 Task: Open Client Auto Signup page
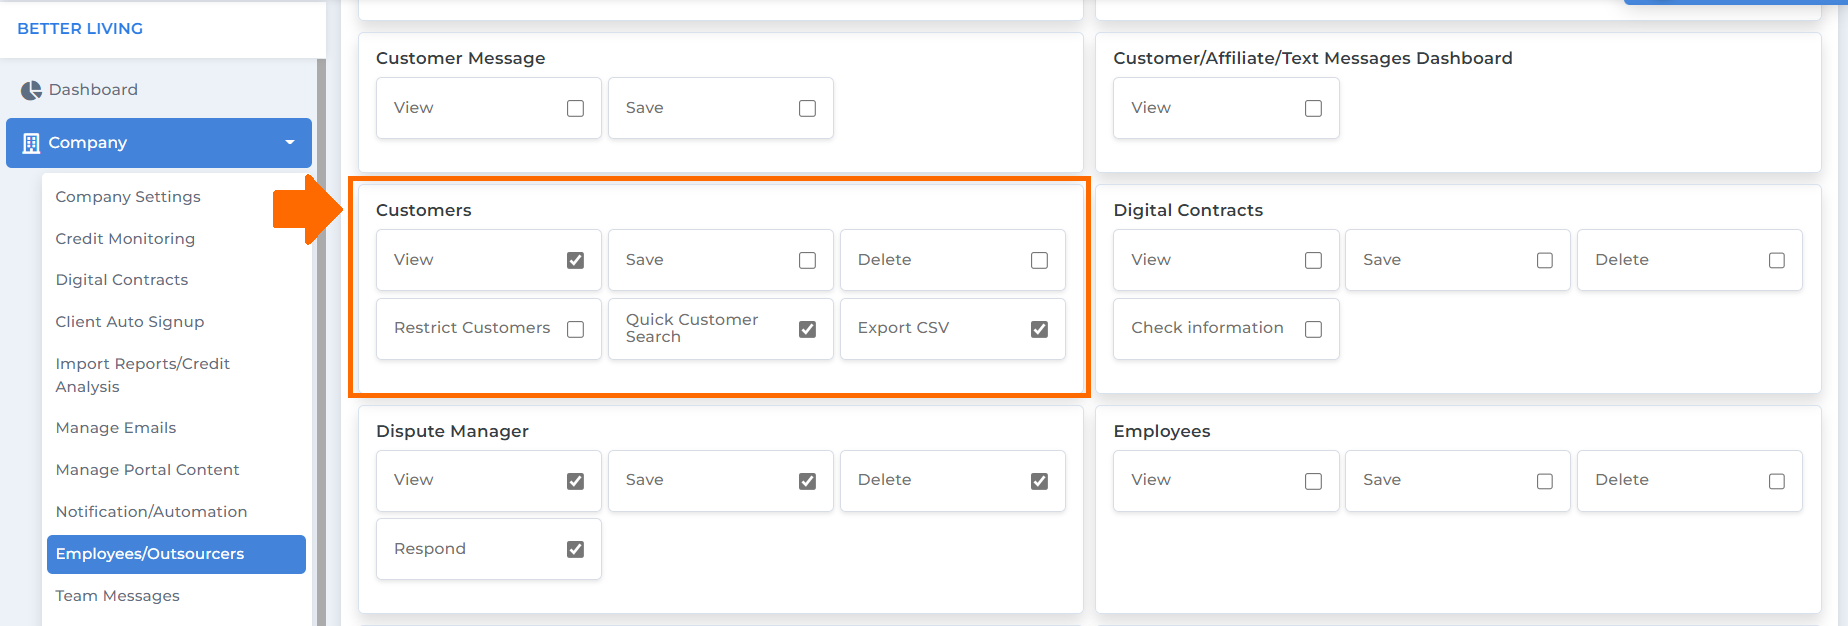point(130,322)
